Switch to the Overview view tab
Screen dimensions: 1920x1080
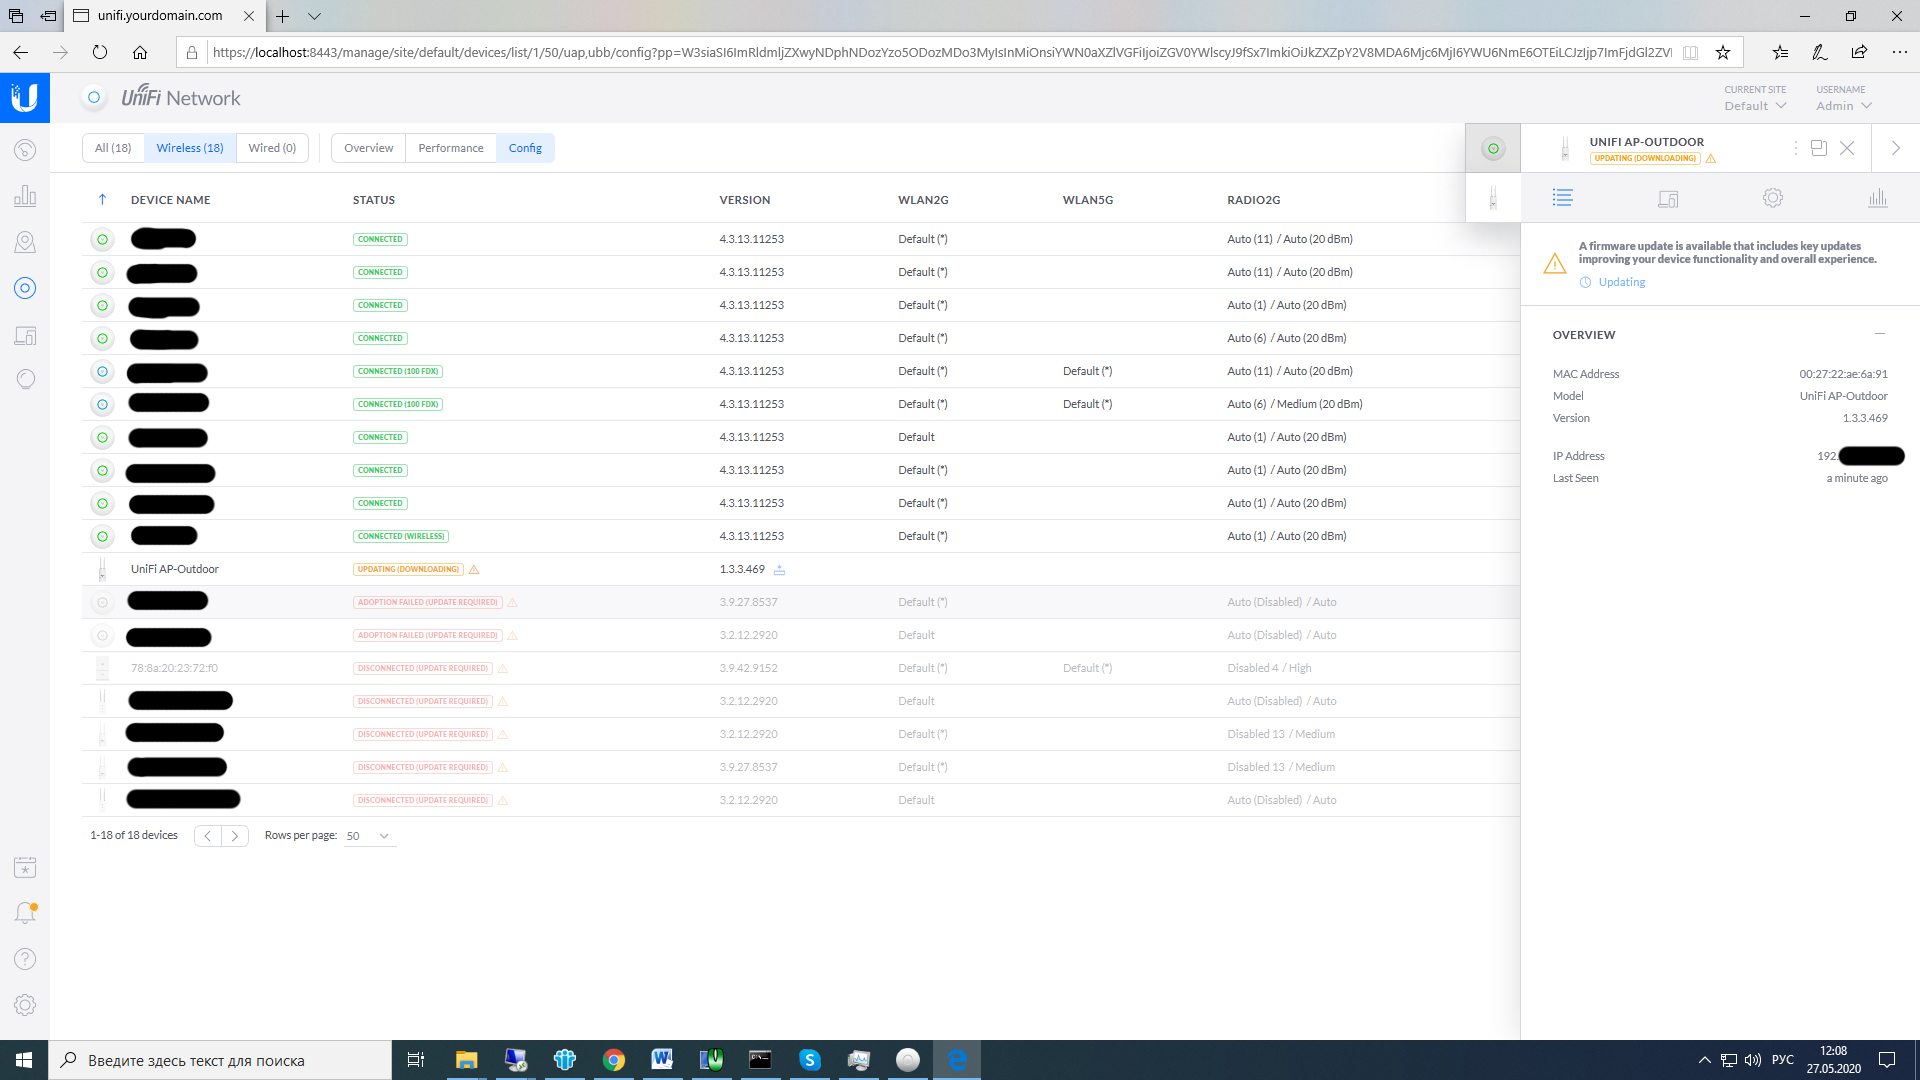point(369,148)
